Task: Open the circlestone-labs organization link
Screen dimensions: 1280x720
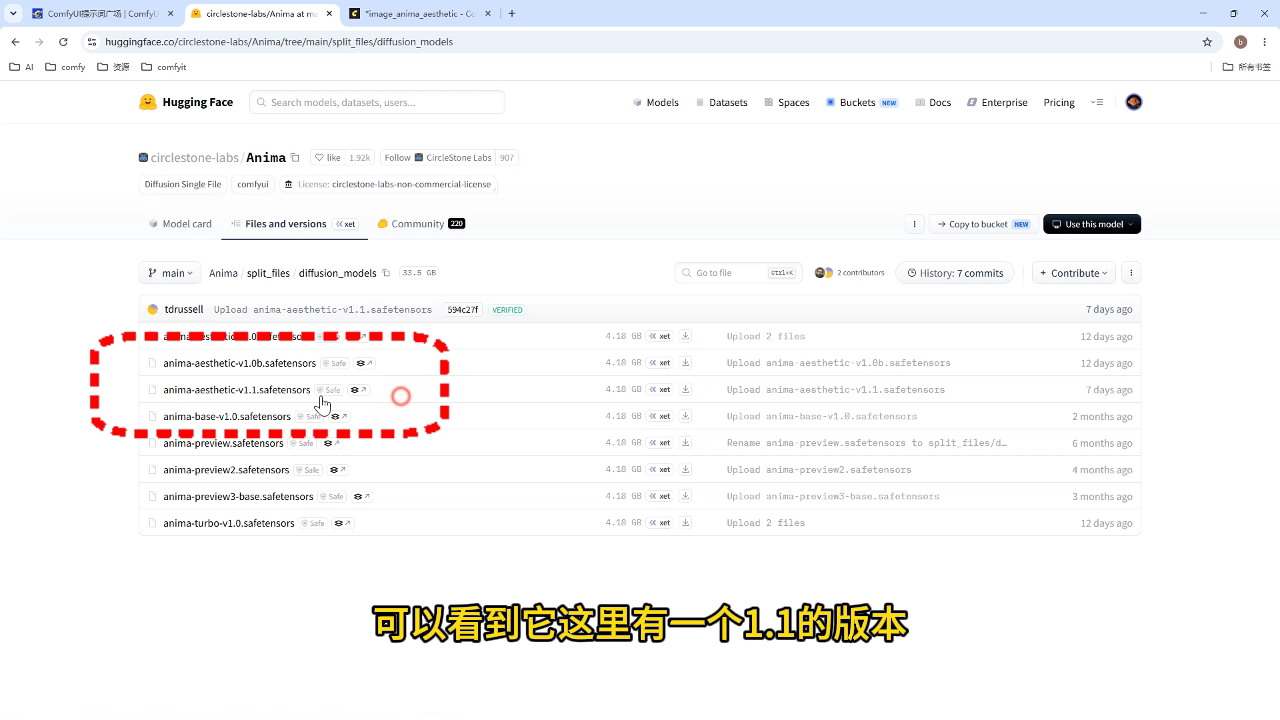Action: 194,158
